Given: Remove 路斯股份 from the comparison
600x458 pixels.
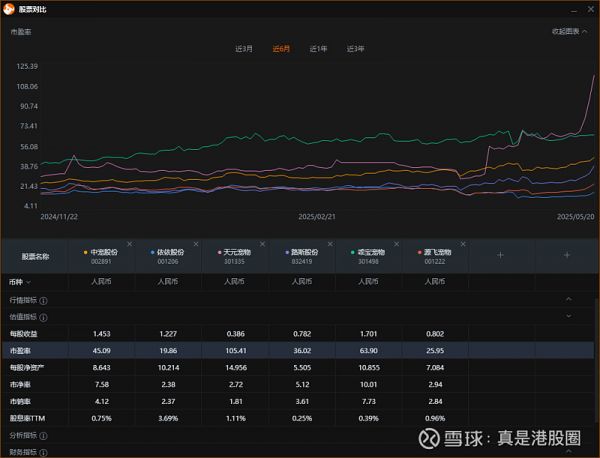Looking at the screenshot, I should tap(330, 244).
